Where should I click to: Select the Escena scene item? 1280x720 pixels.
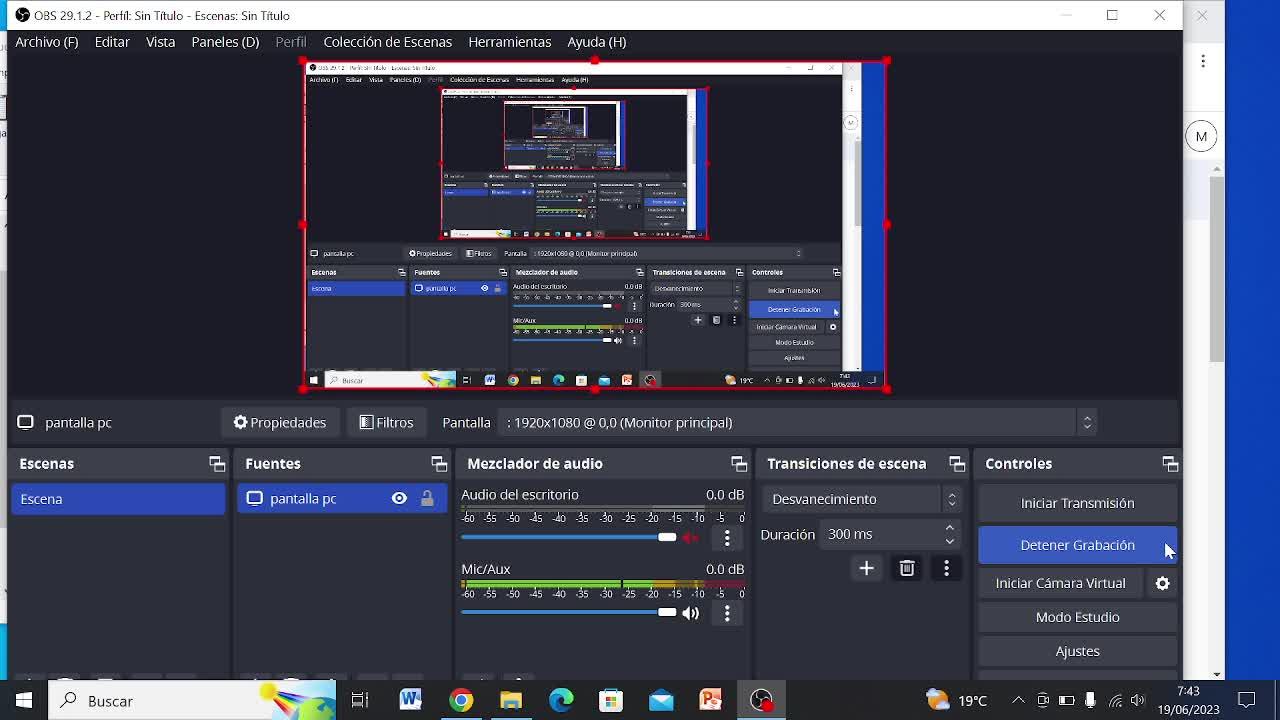tap(118, 499)
